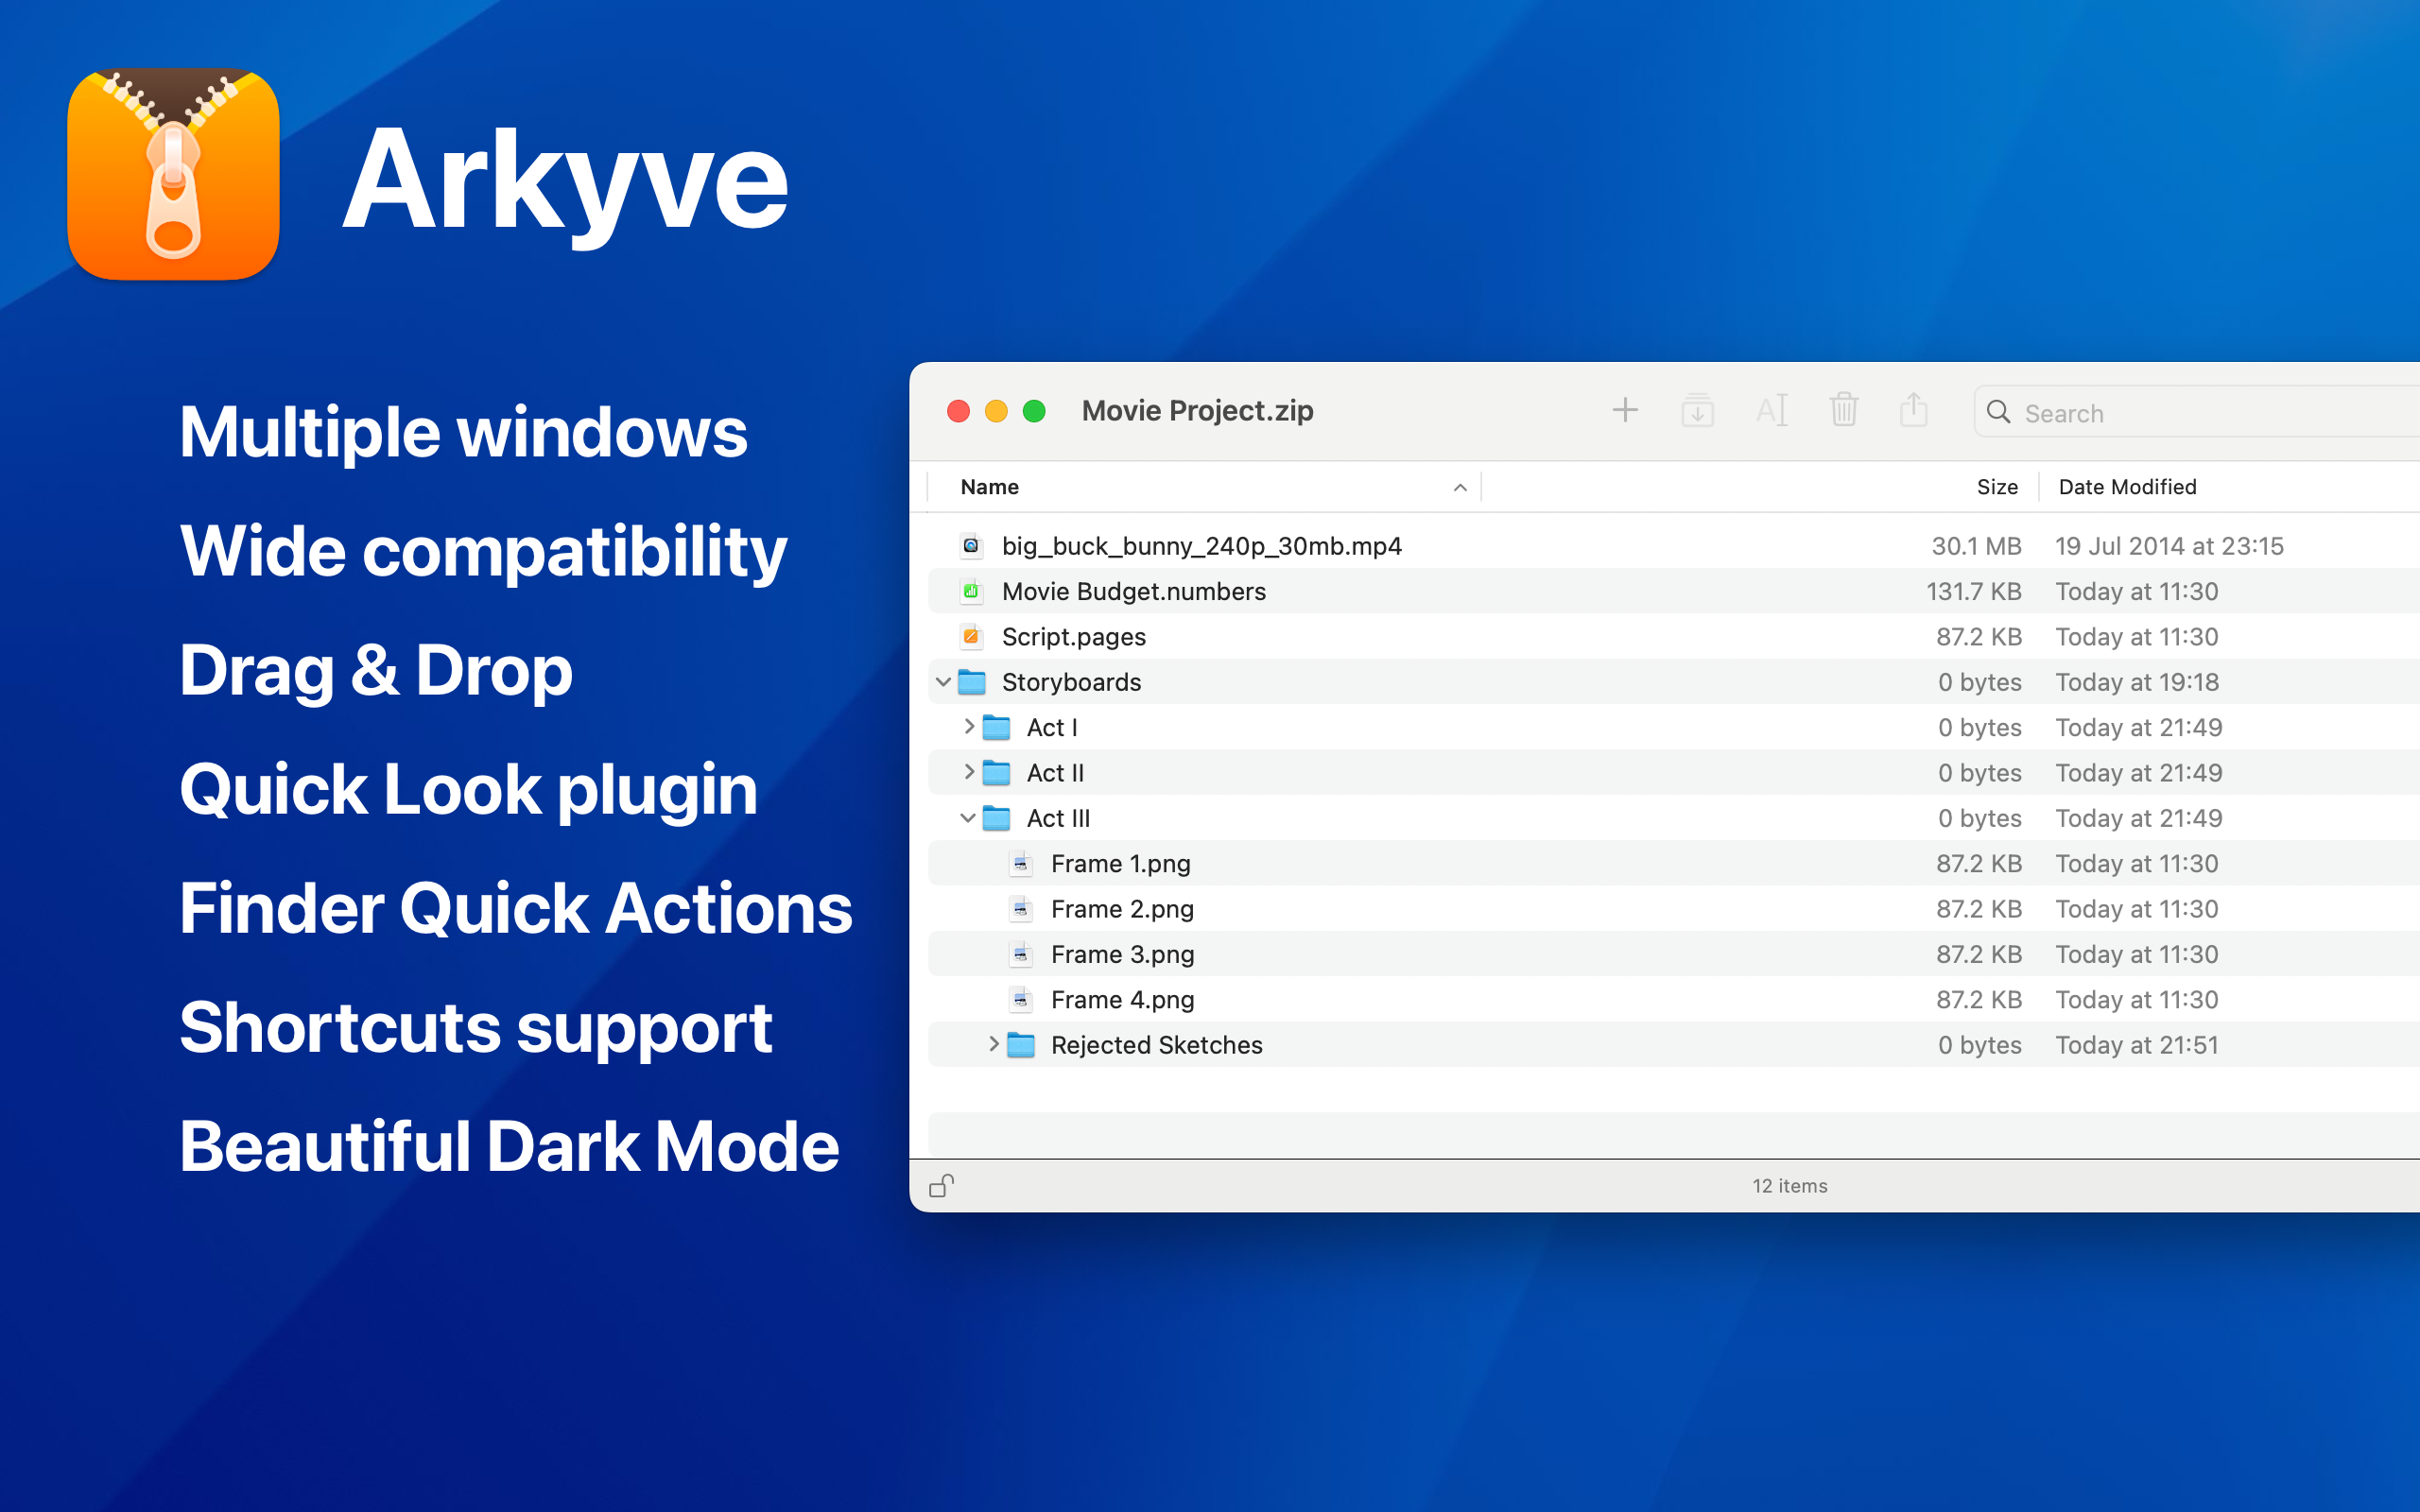The image size is (2420, 1512).
Task: Select big_buck_bunny_240p_30mb.mp4
Action: pos(1201,546)
